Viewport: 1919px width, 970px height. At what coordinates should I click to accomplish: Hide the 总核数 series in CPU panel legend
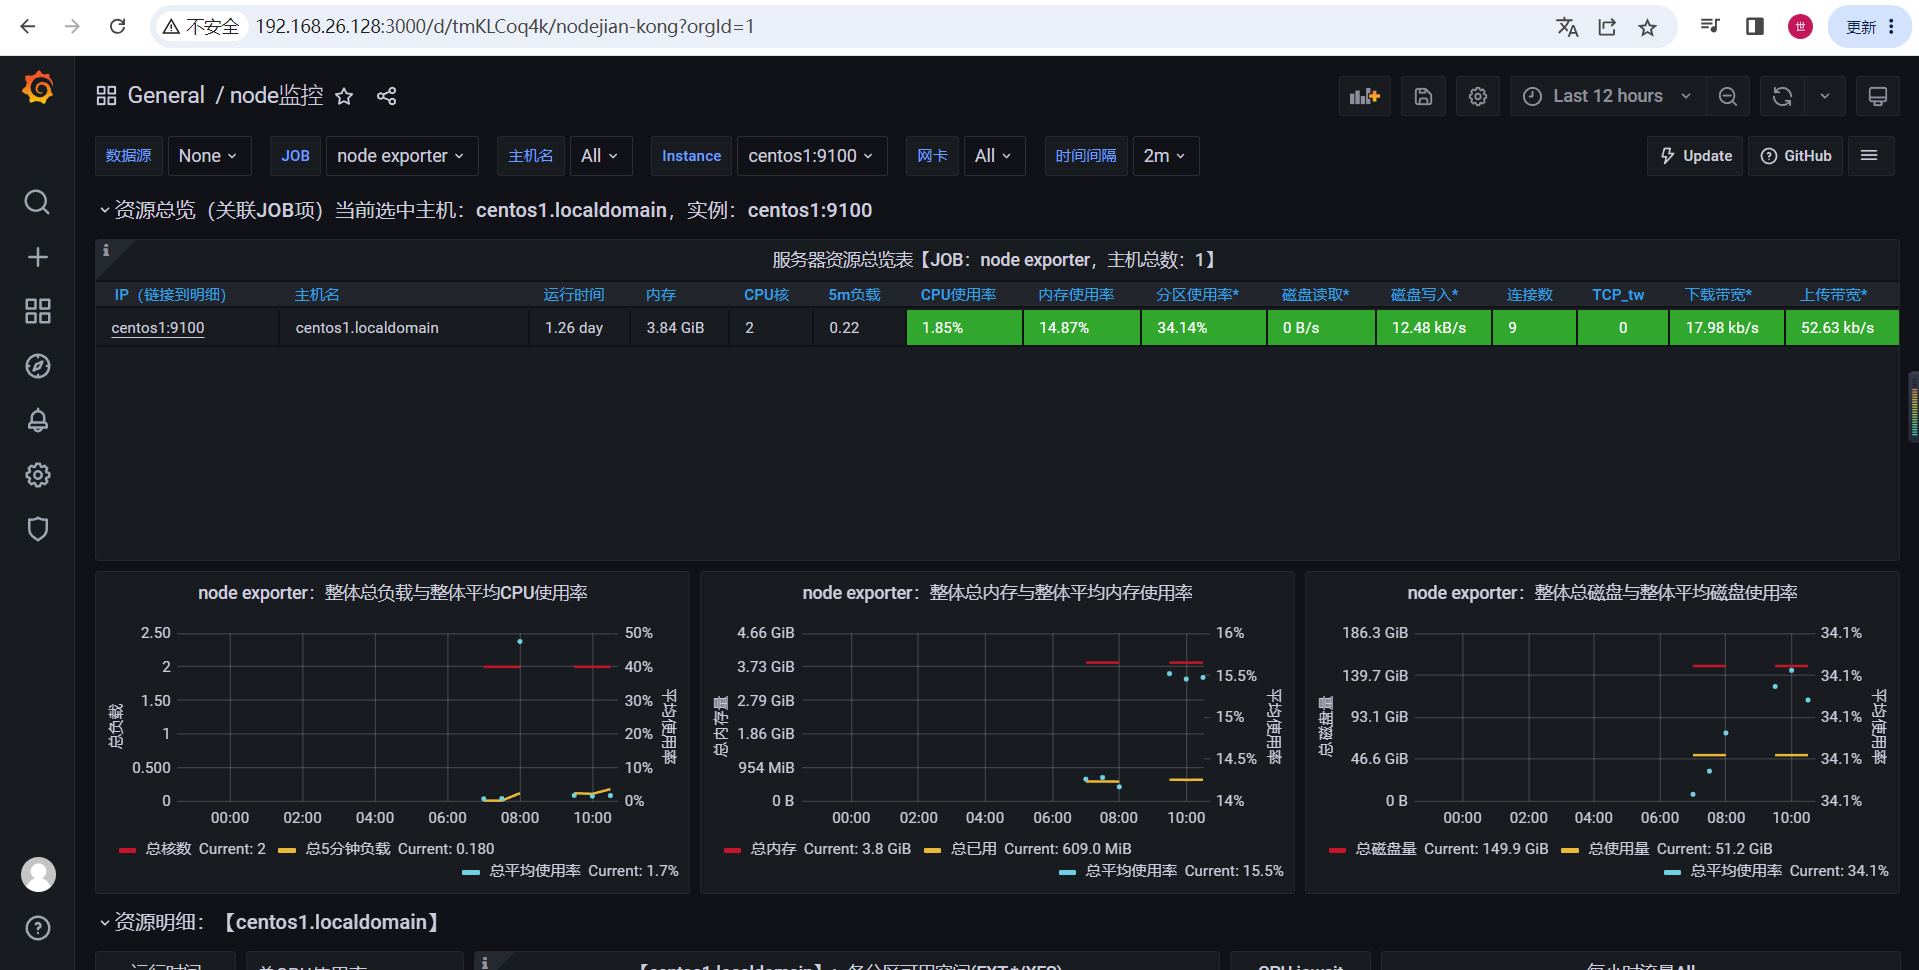click(x=166, y=848)
